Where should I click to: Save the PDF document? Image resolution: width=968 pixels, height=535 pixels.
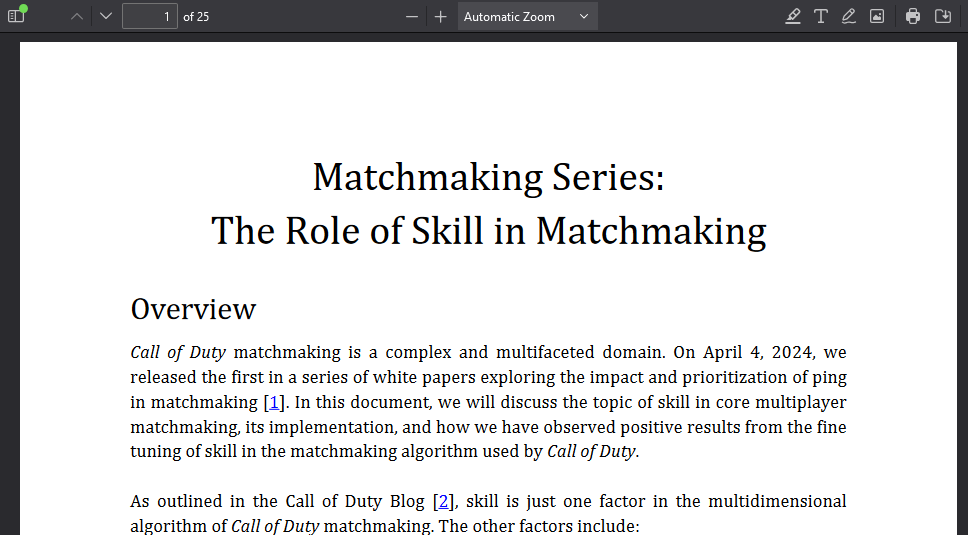[942, 16]
